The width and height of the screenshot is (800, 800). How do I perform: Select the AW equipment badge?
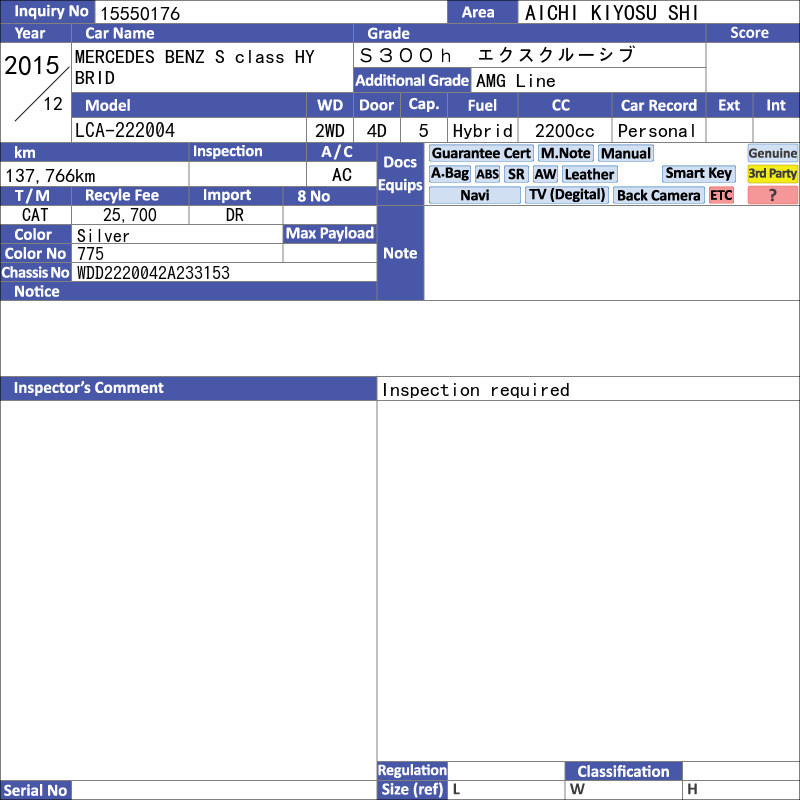tap(545, 174)
